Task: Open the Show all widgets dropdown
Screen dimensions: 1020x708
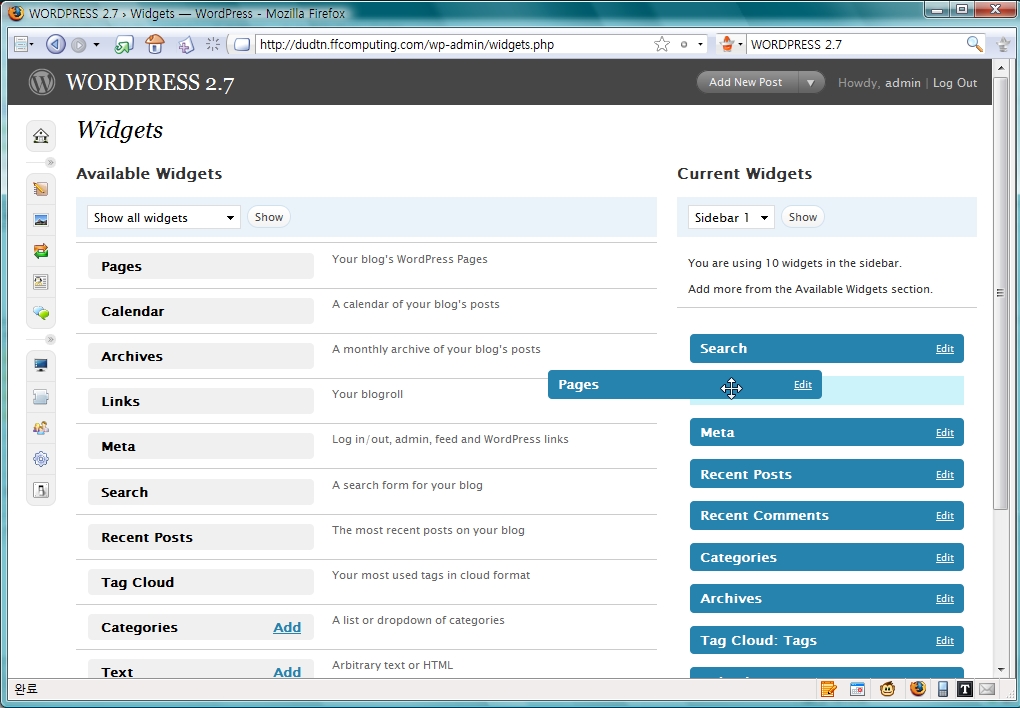Action: (x=164, y=217)
